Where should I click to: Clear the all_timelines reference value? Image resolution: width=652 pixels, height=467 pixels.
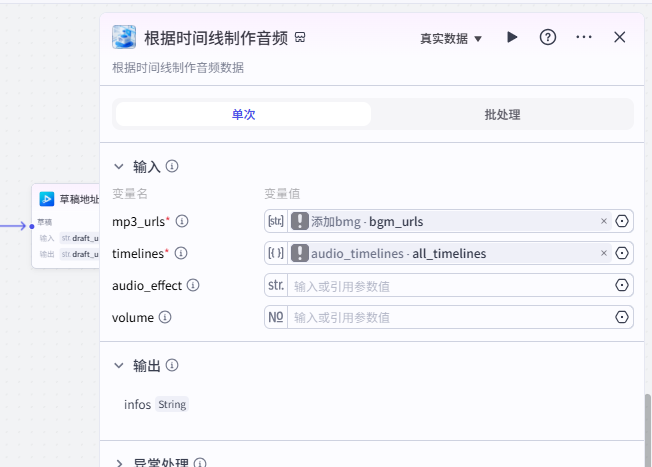click(x=604, y=253)
